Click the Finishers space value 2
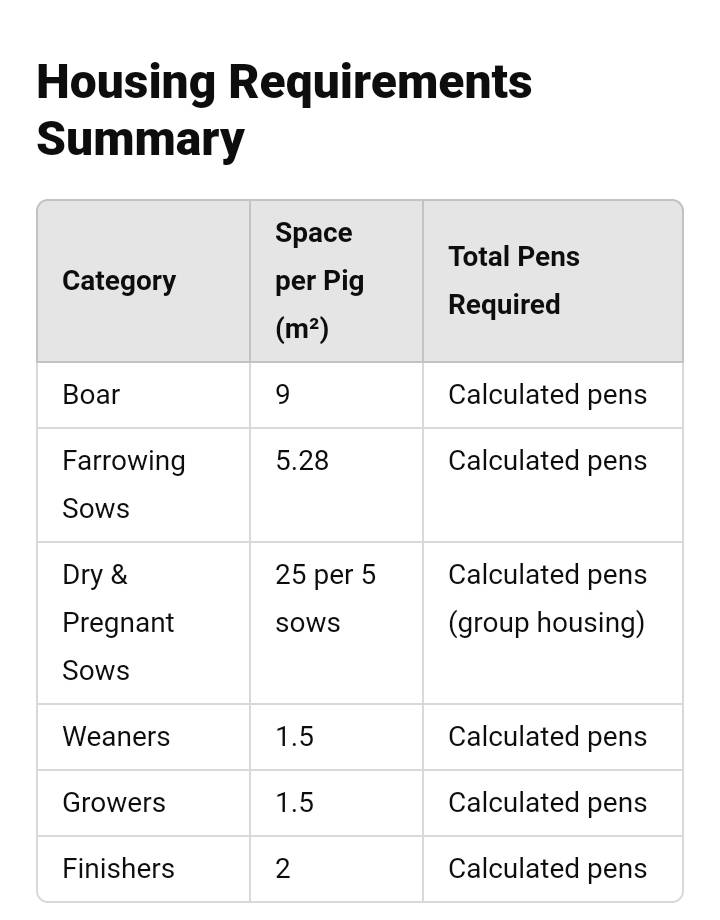 pos(283,869)
